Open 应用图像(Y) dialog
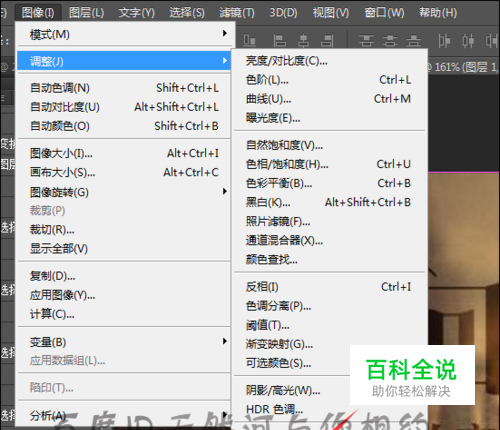Screen dimensions: 500x430 pos(124,295)
